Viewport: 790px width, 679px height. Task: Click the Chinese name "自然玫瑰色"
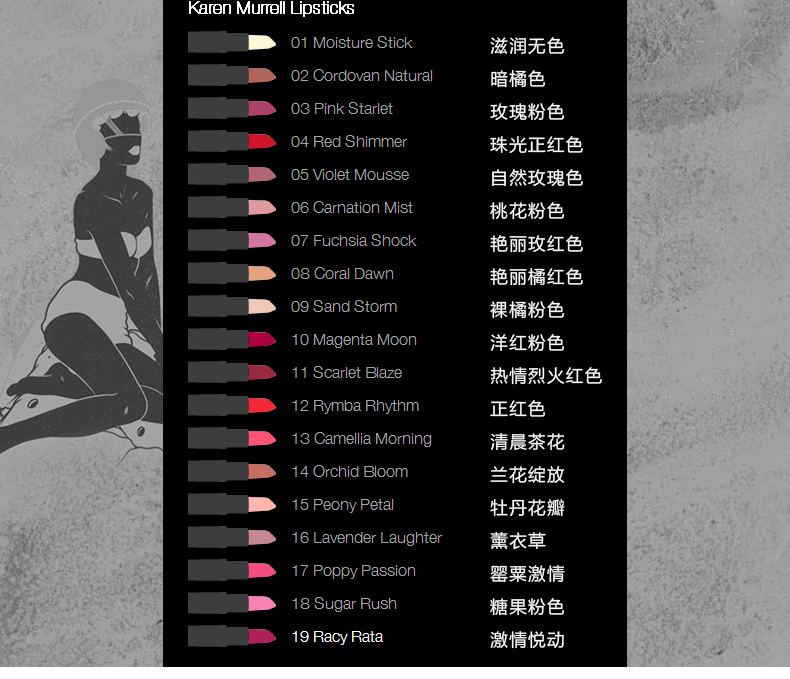click(x=537, y=178)
